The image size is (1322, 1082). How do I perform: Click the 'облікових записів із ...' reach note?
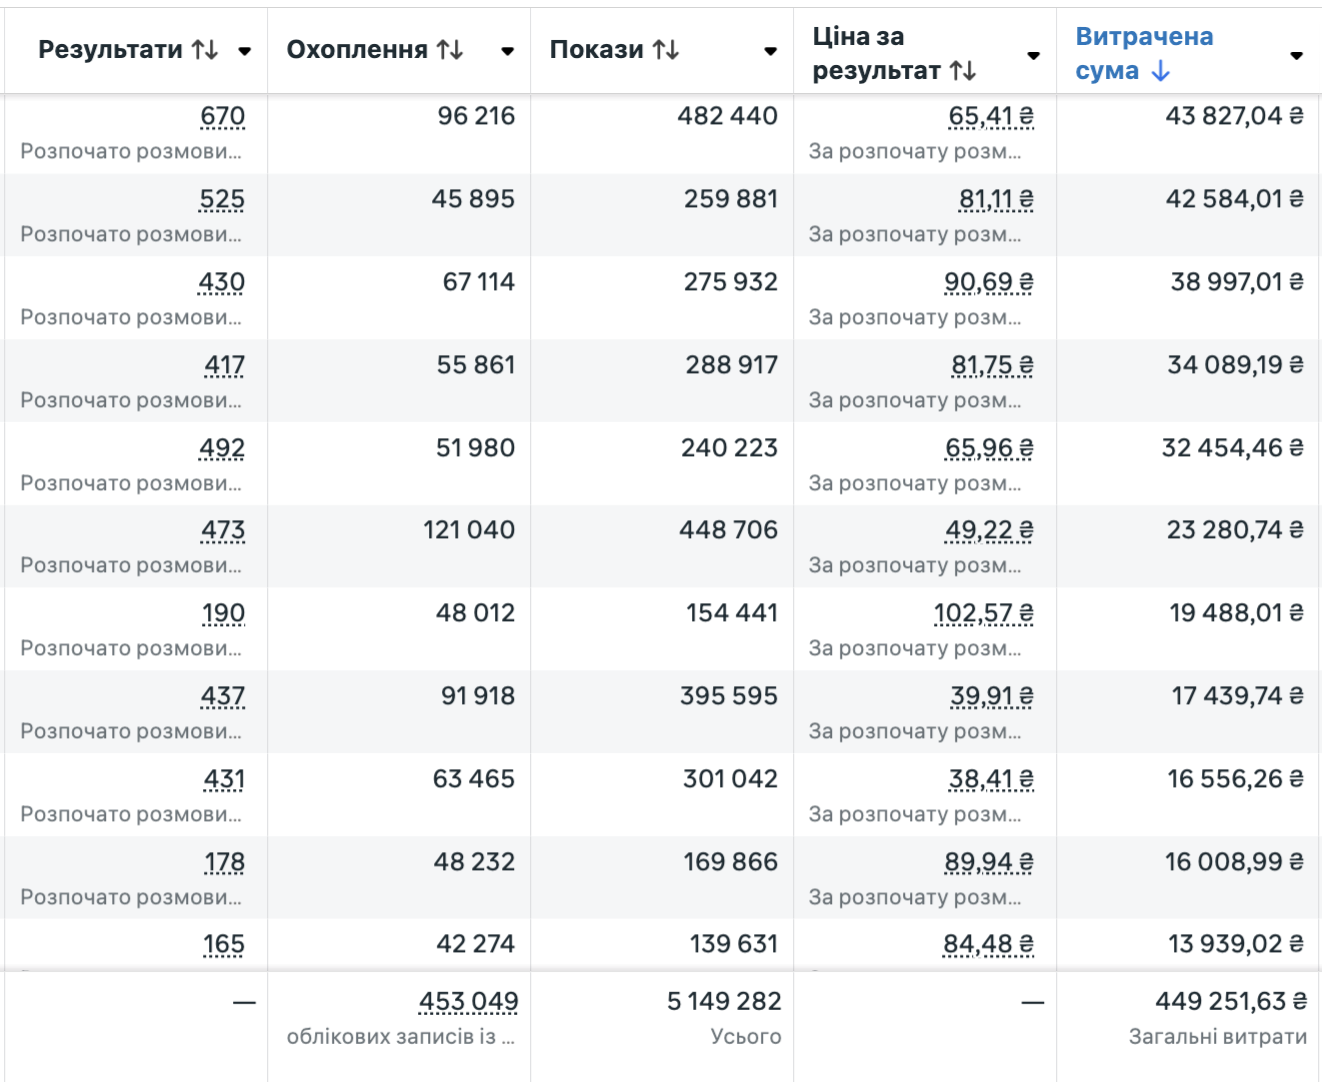click(401, 1038)
